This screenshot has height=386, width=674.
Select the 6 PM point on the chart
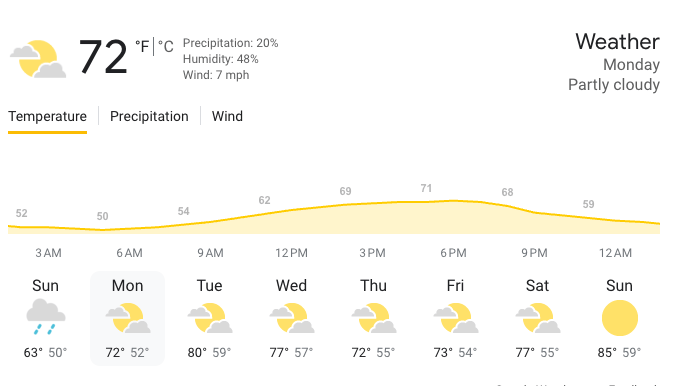tap(453, 253)
